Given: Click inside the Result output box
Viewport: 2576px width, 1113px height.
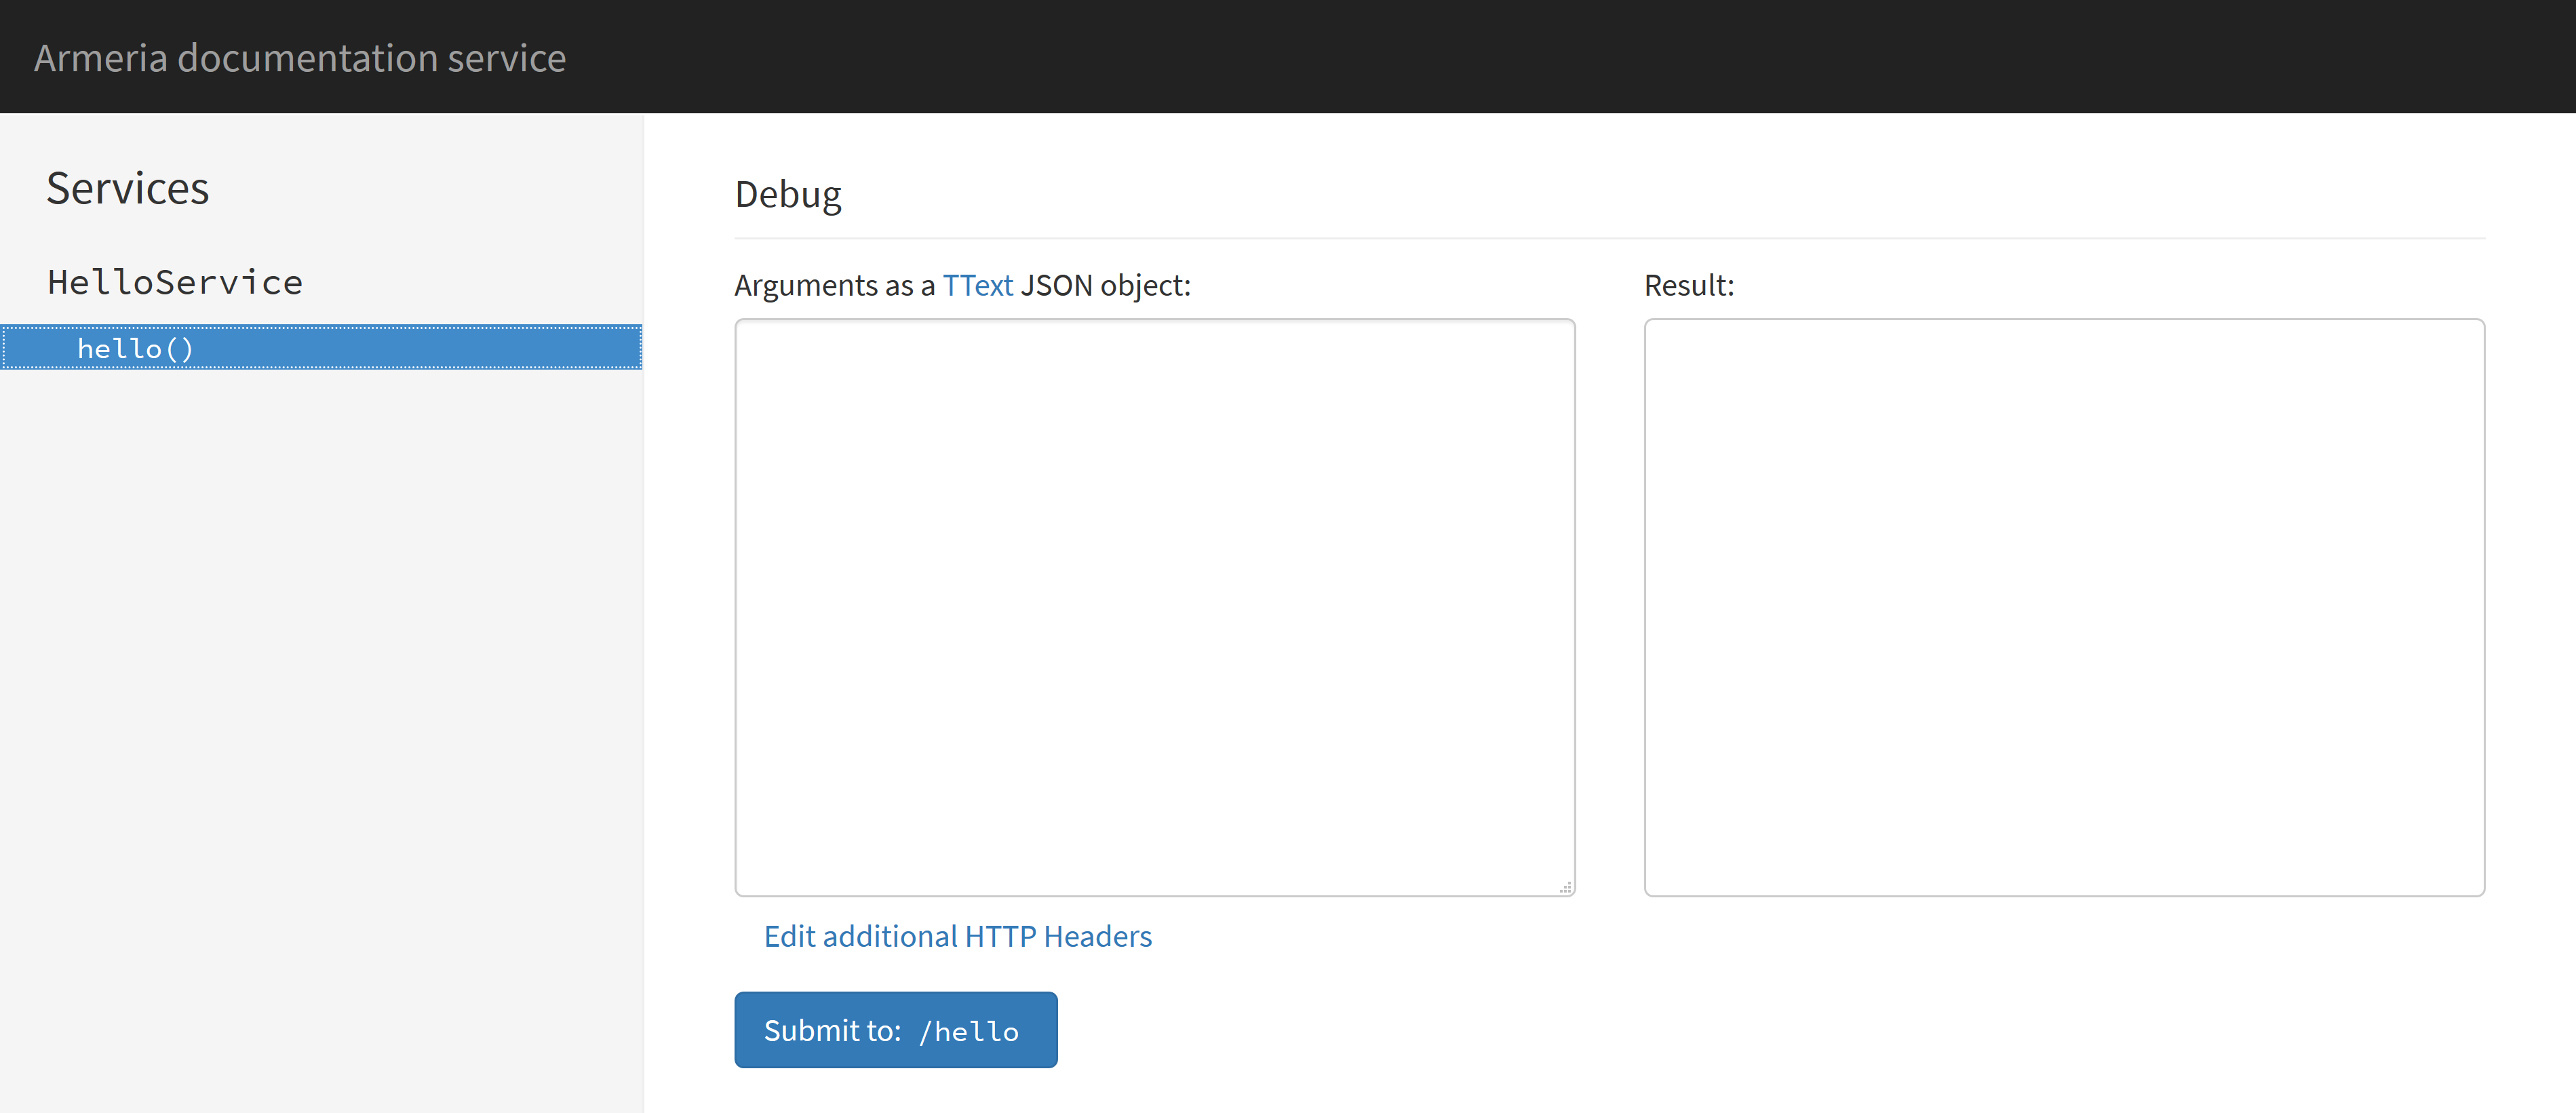Looking at the screenshot, I should (2063, 606).
